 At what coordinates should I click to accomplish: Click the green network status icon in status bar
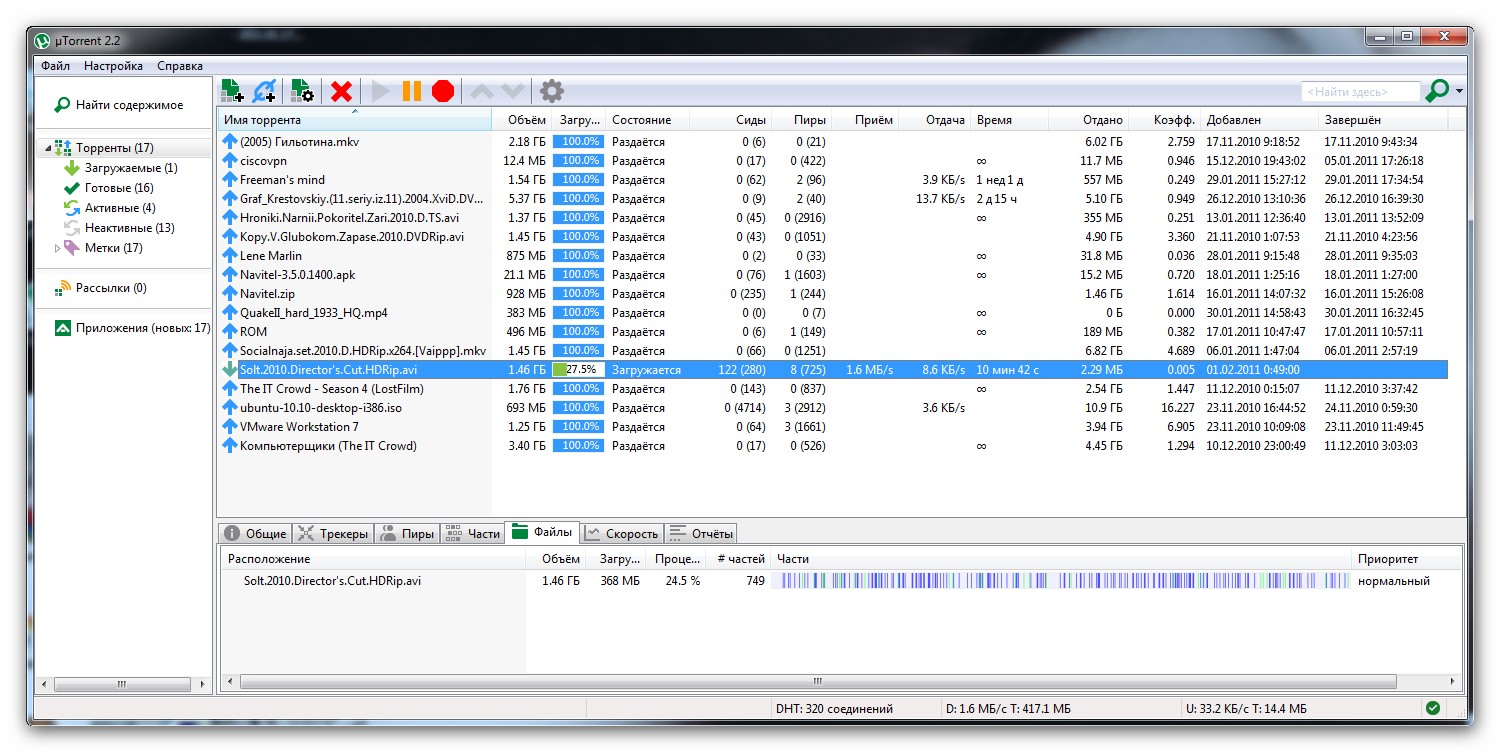[1433, 708]
